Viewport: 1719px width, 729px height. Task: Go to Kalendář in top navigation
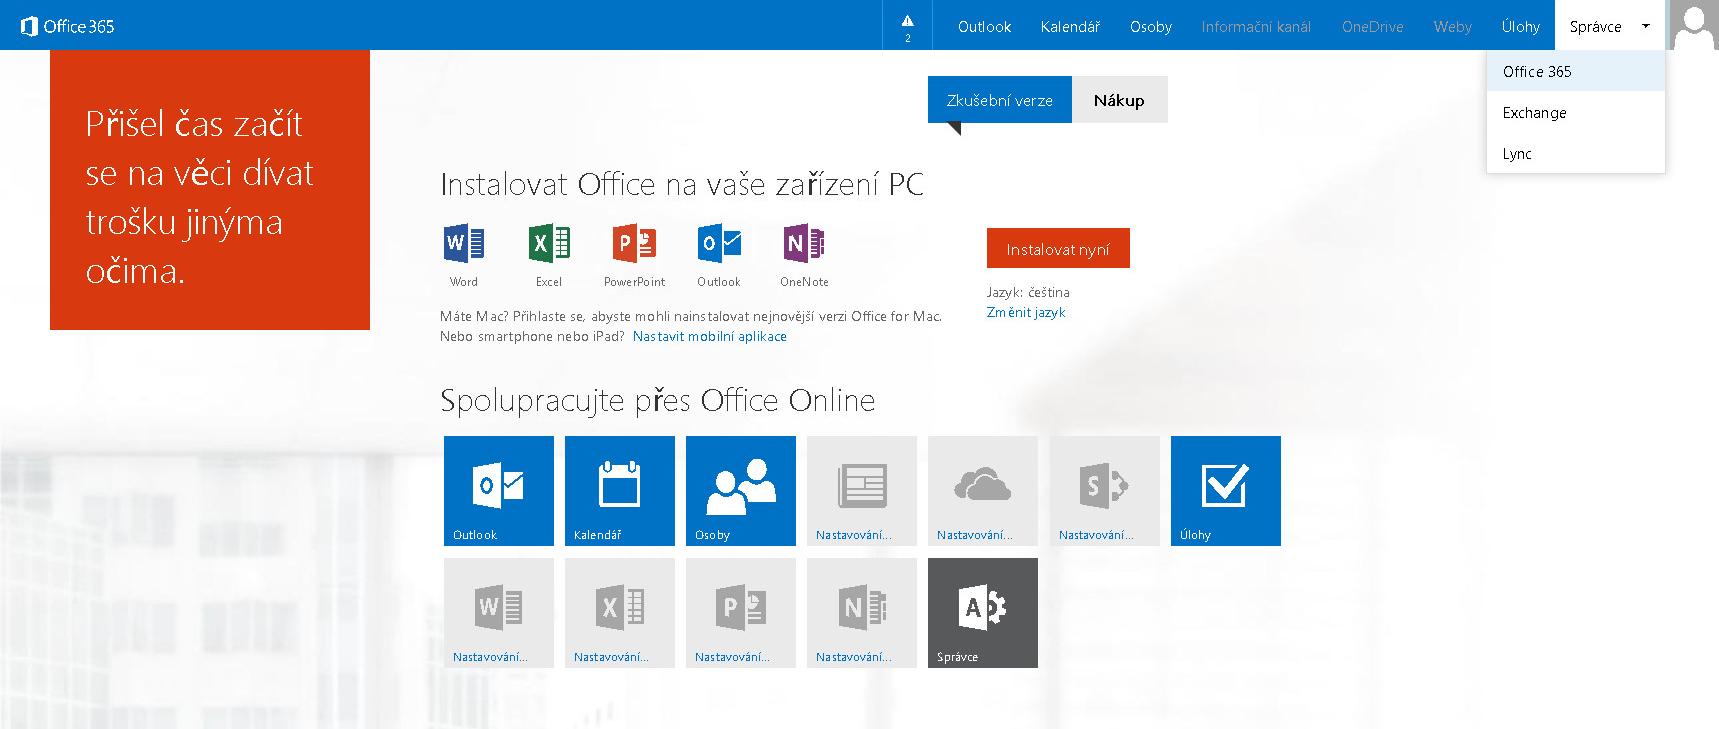(1070, 27)
